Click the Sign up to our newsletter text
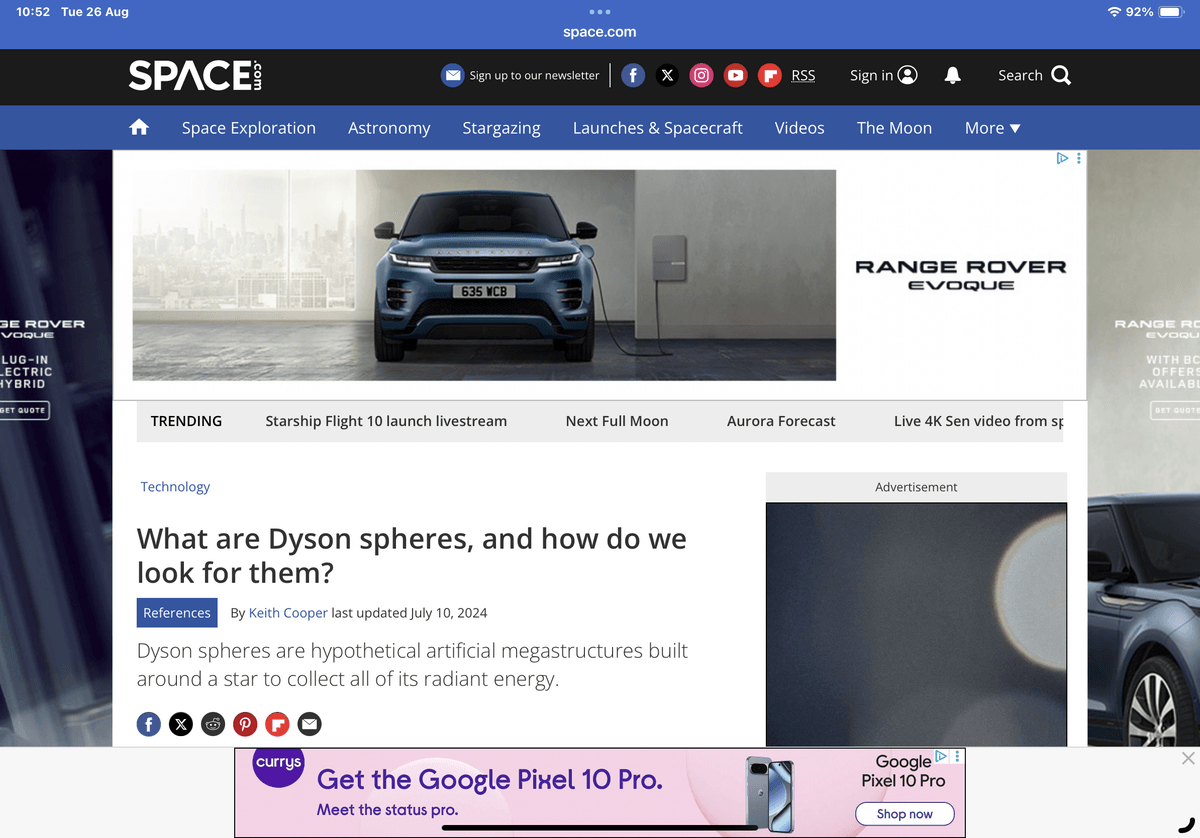This screenshot has width=1200, height=838. click(x=535, y=75)
